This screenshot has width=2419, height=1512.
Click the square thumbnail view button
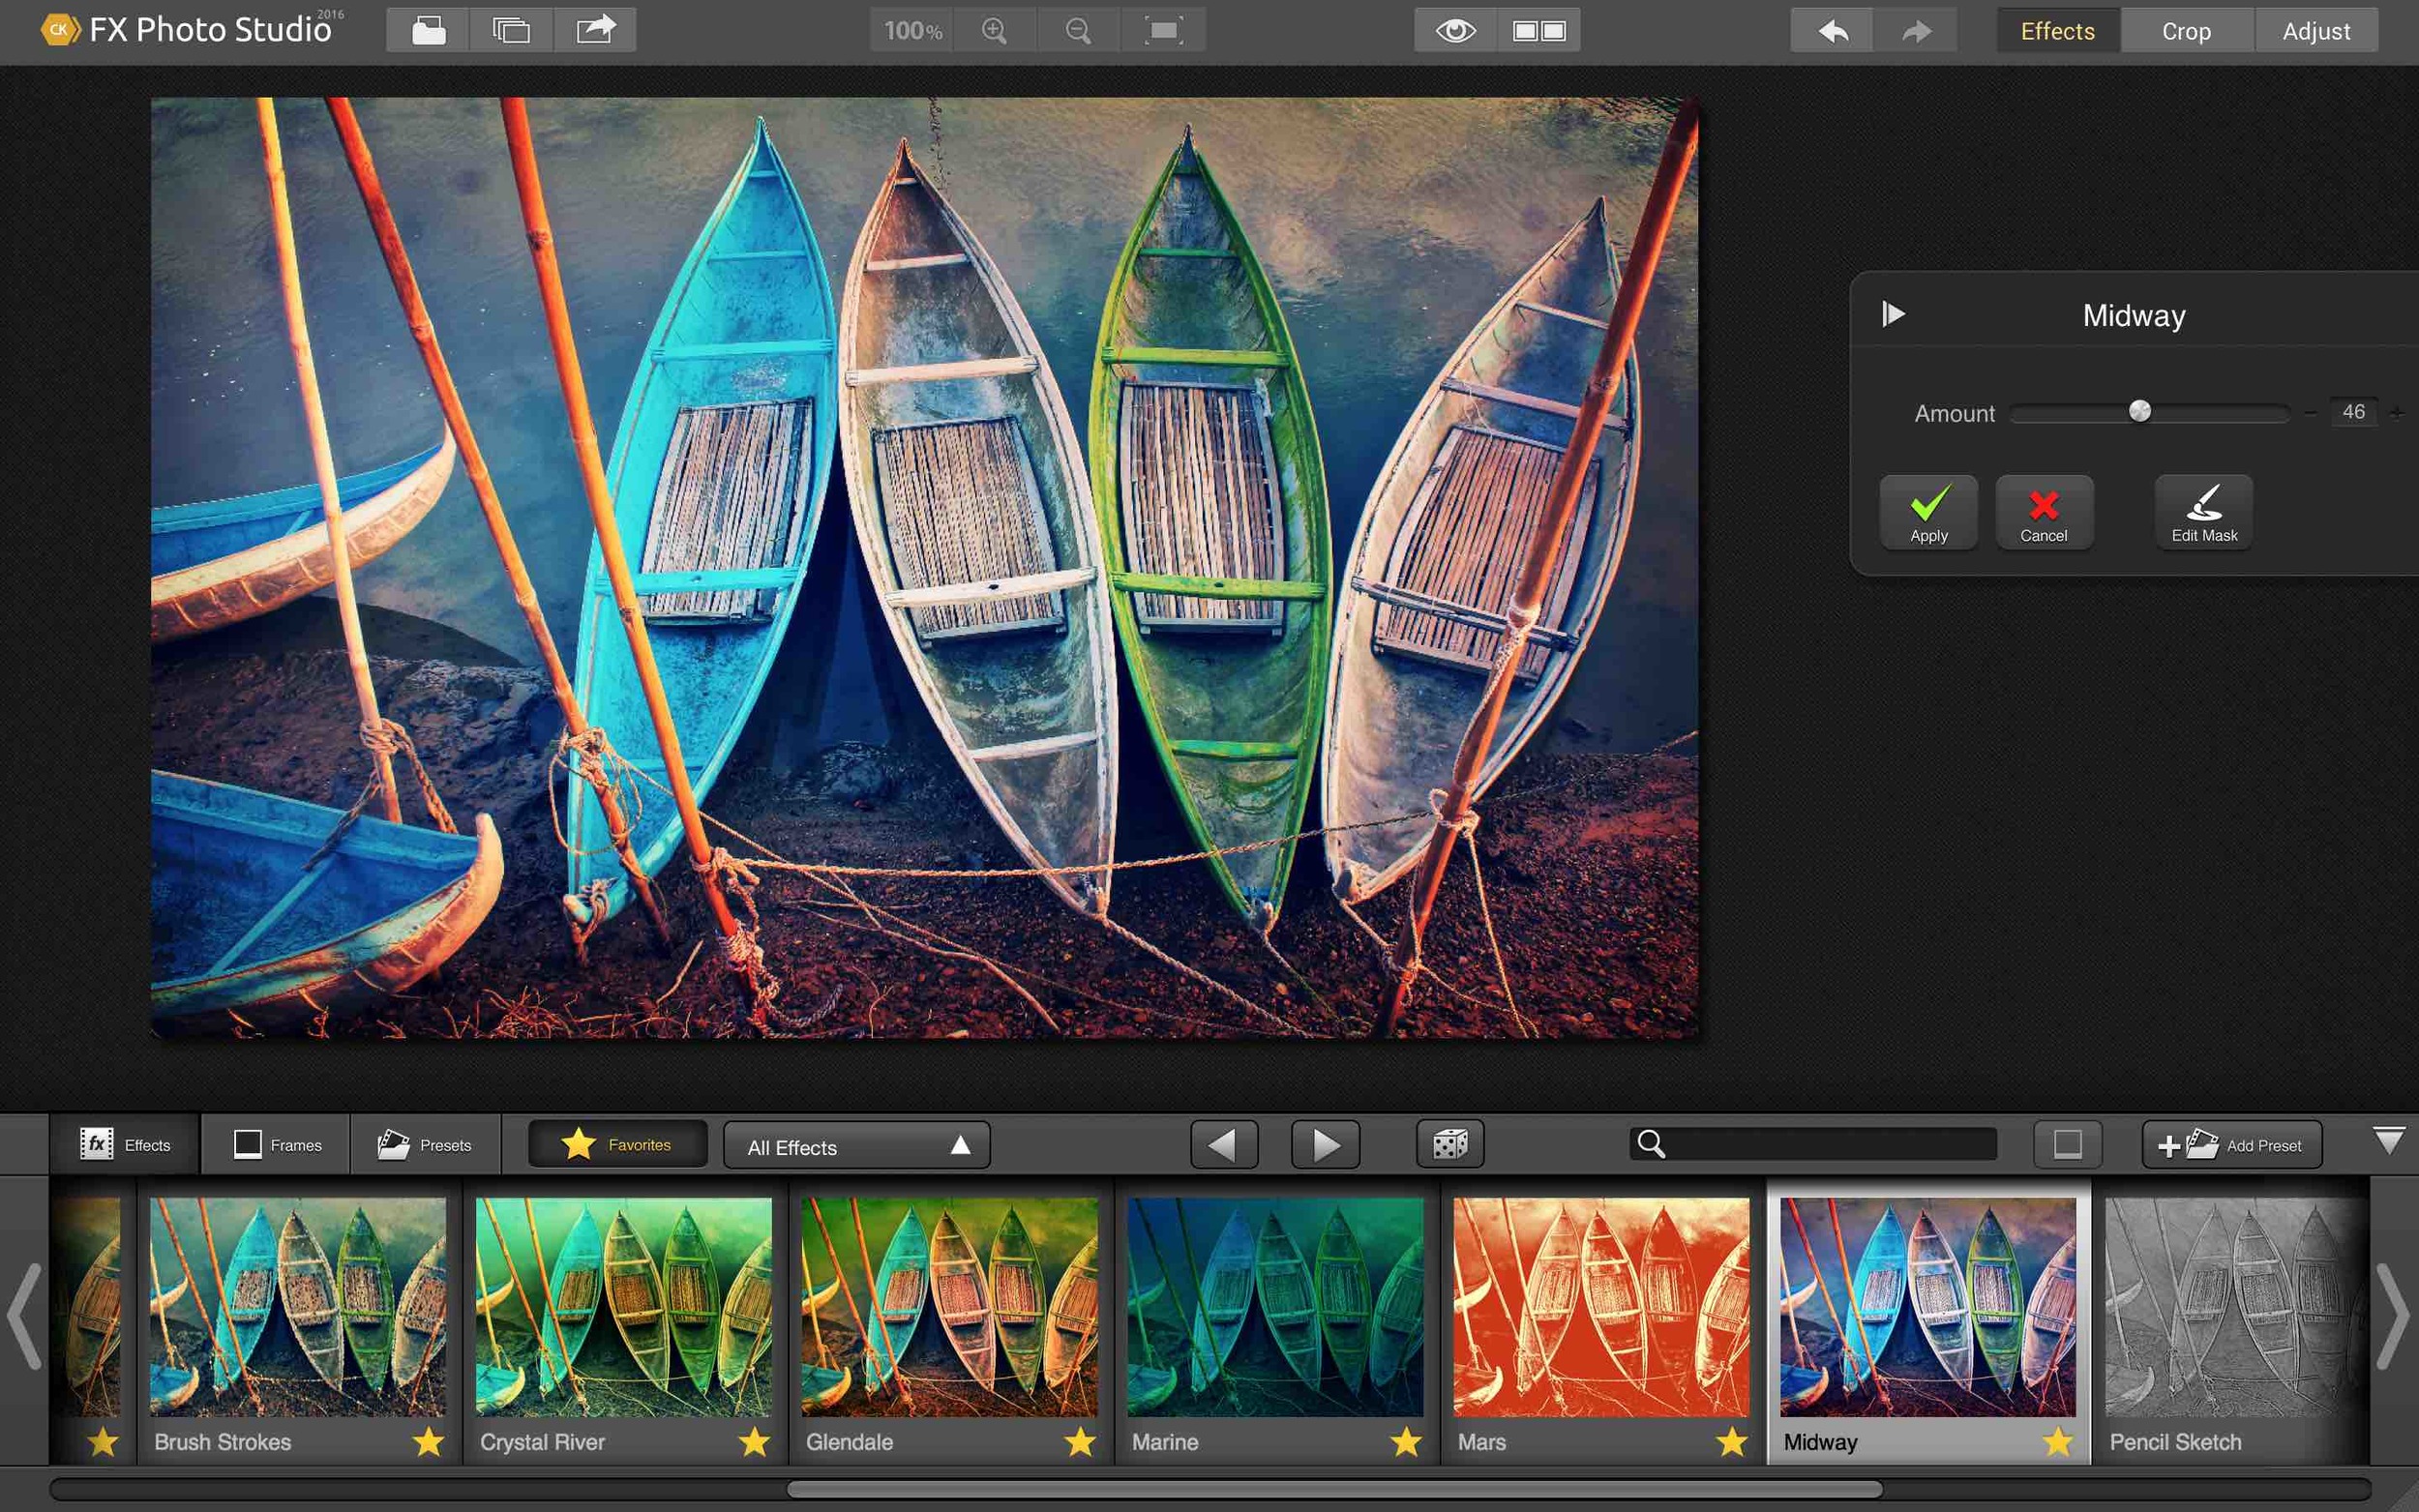click(x=2067, y=1144)
